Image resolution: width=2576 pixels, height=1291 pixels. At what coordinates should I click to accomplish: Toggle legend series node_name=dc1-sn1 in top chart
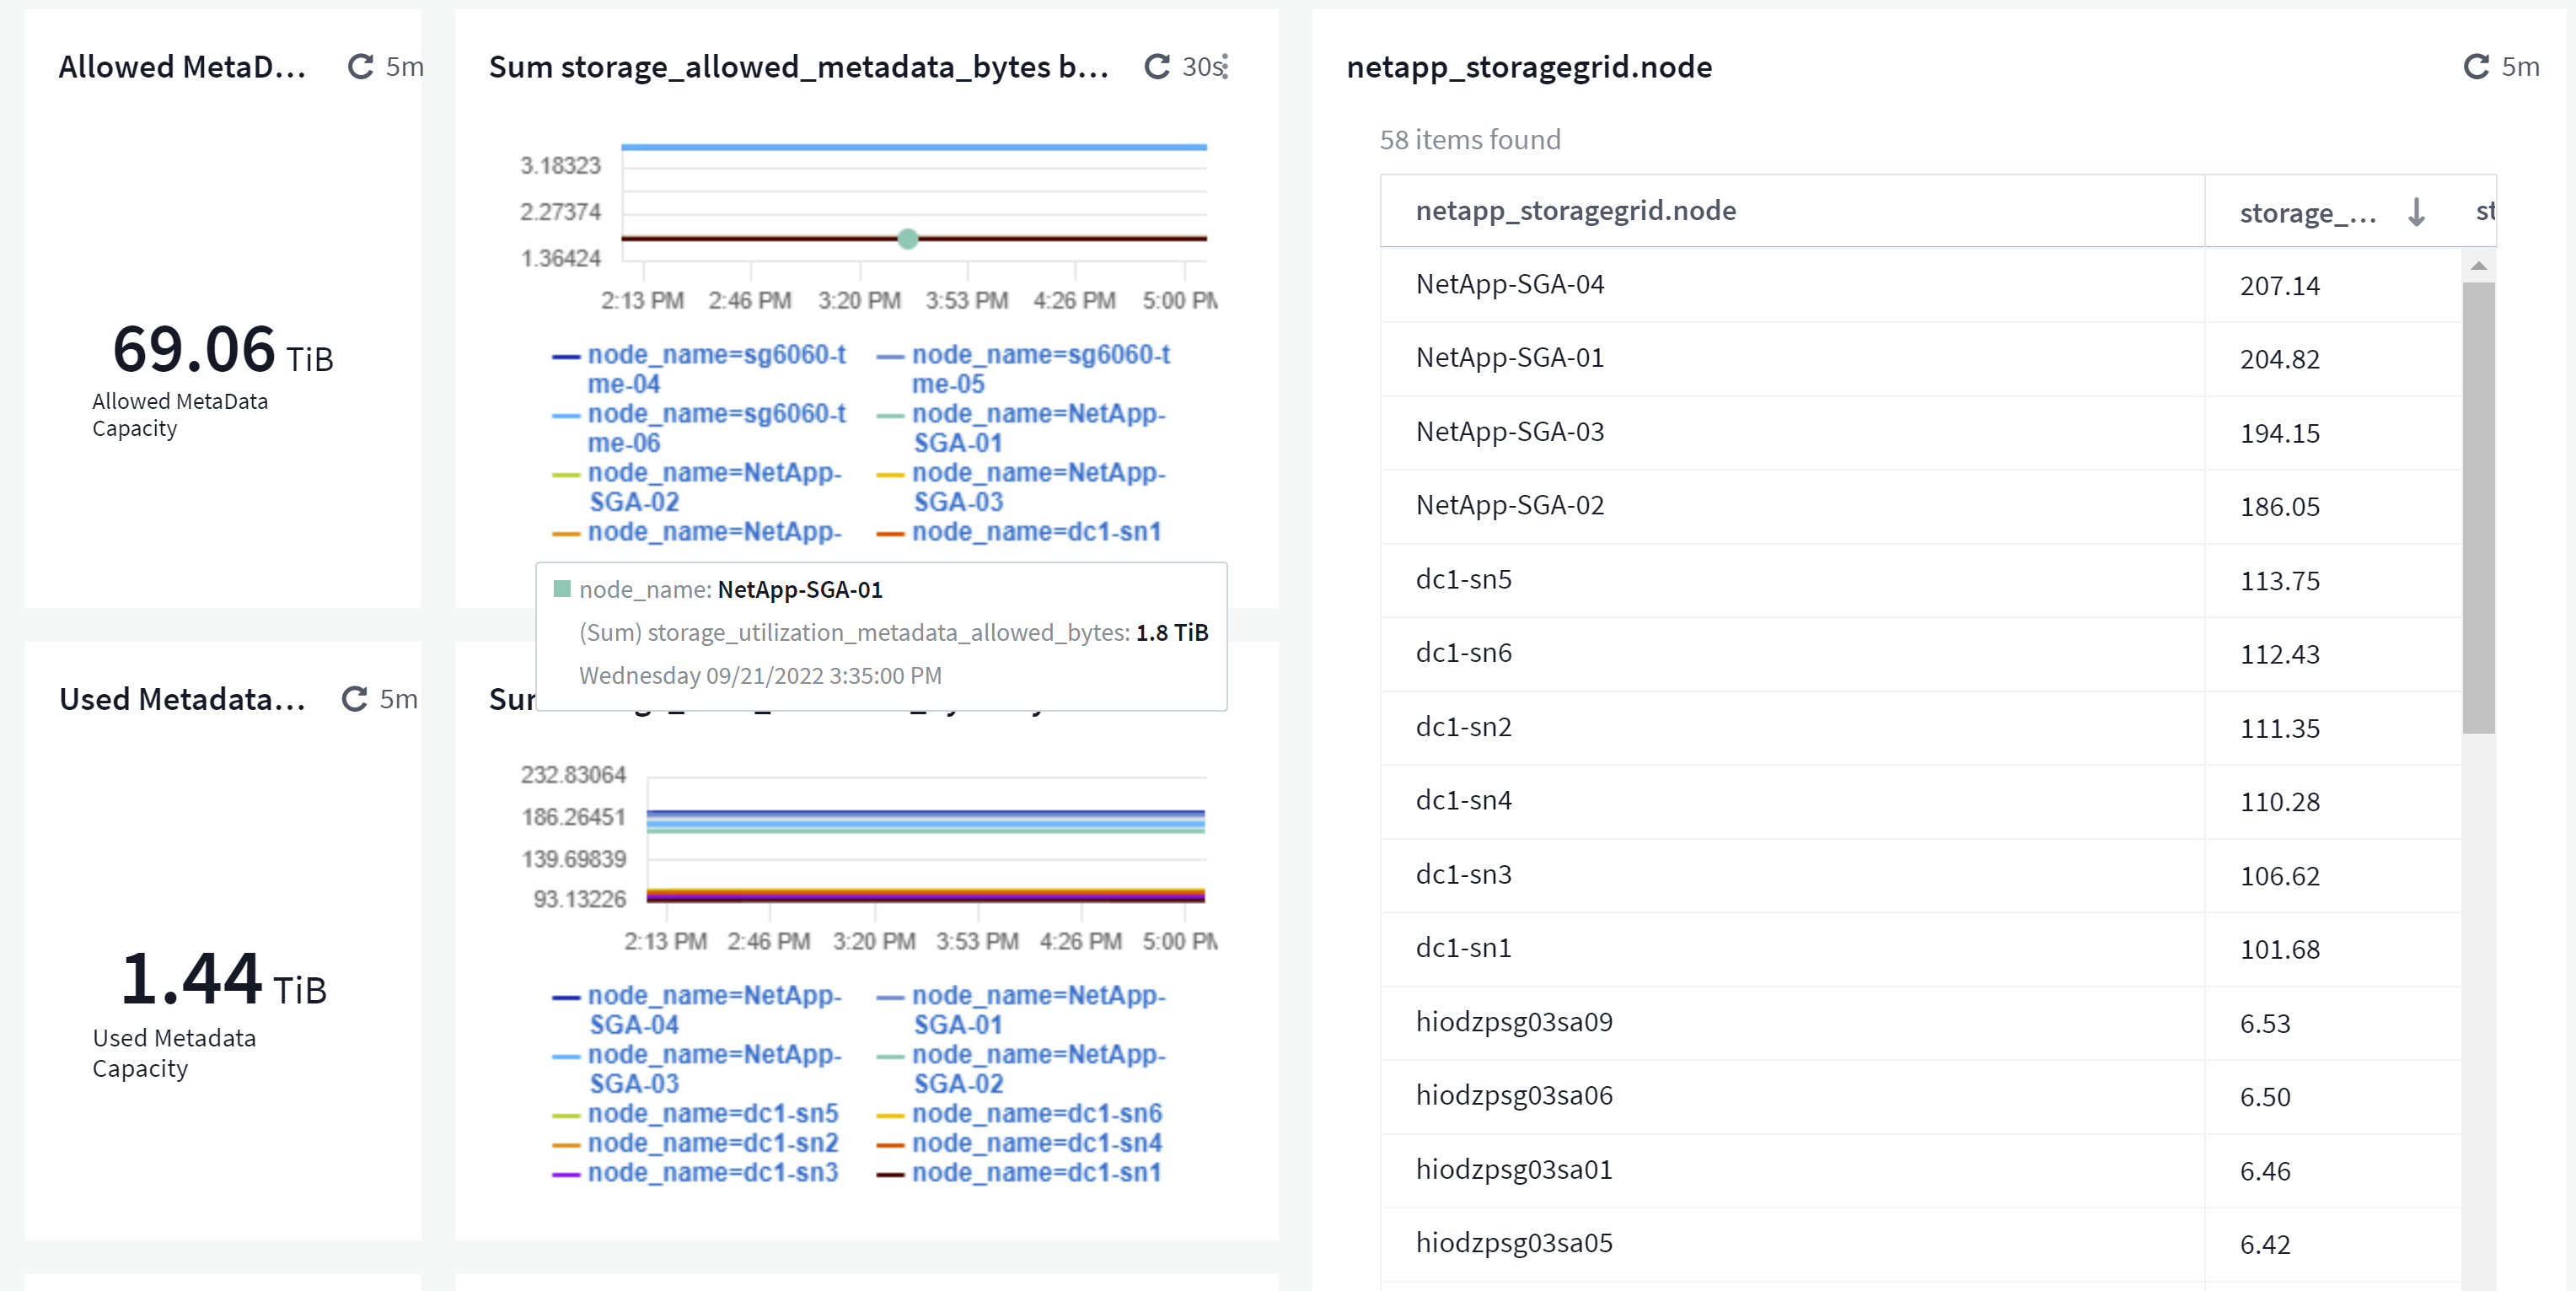pos(1036,532)
